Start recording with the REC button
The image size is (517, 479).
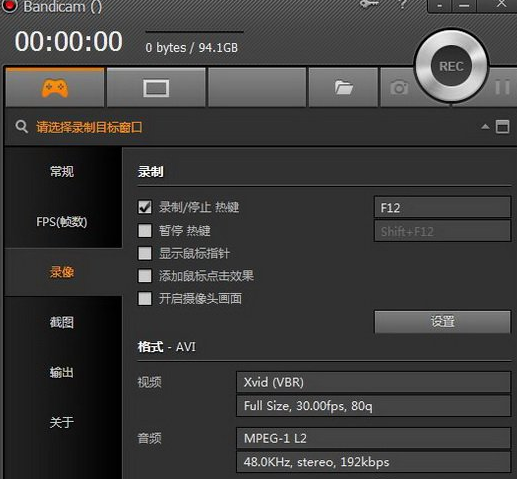[451, 66]
